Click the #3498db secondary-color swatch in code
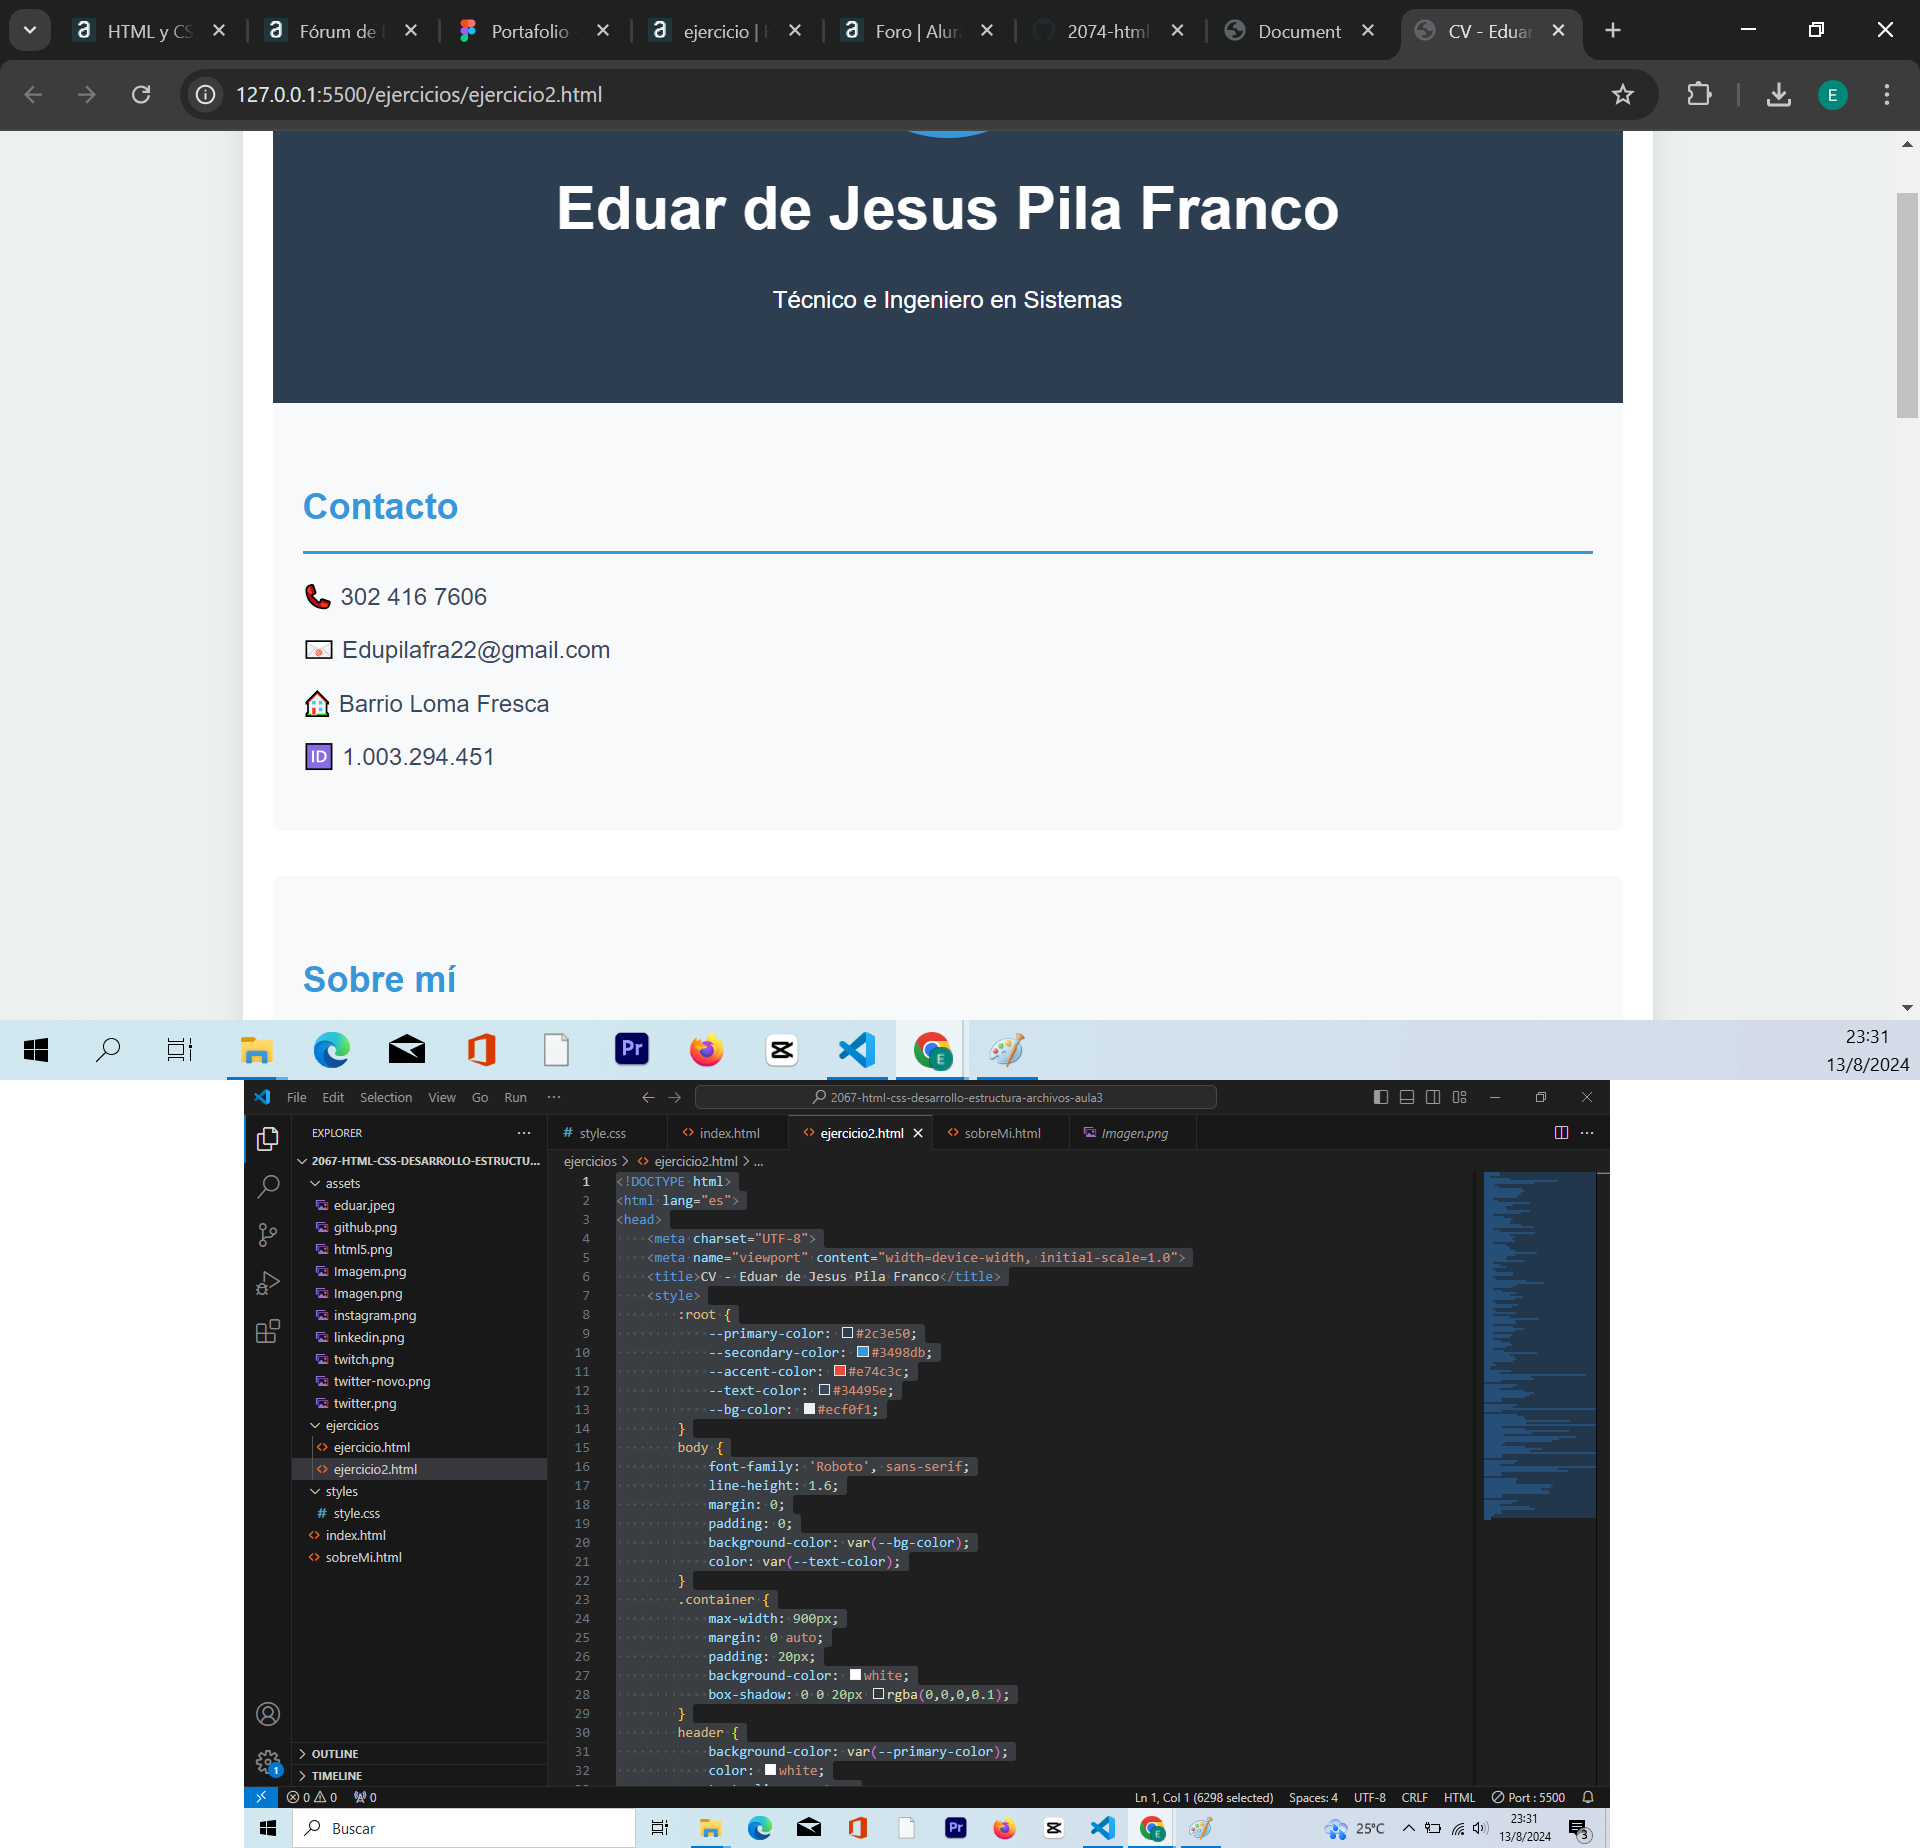1920x1848 pixels. click(863, 1352)
